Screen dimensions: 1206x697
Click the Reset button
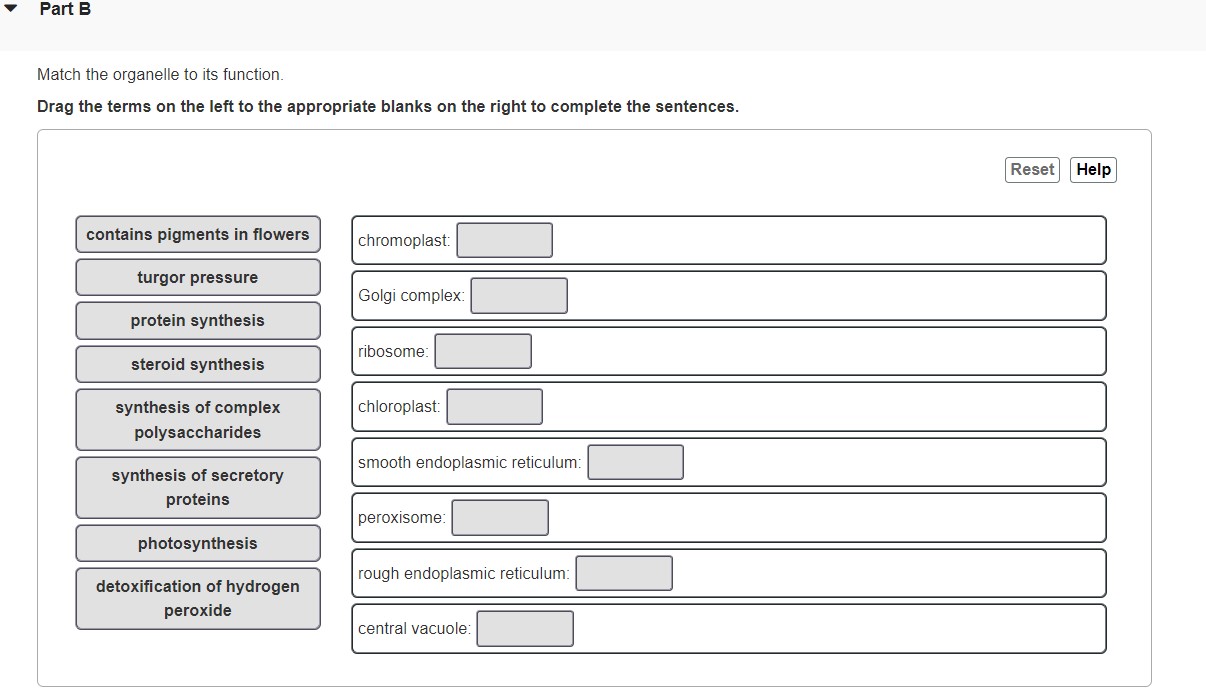pos(1032,169)
